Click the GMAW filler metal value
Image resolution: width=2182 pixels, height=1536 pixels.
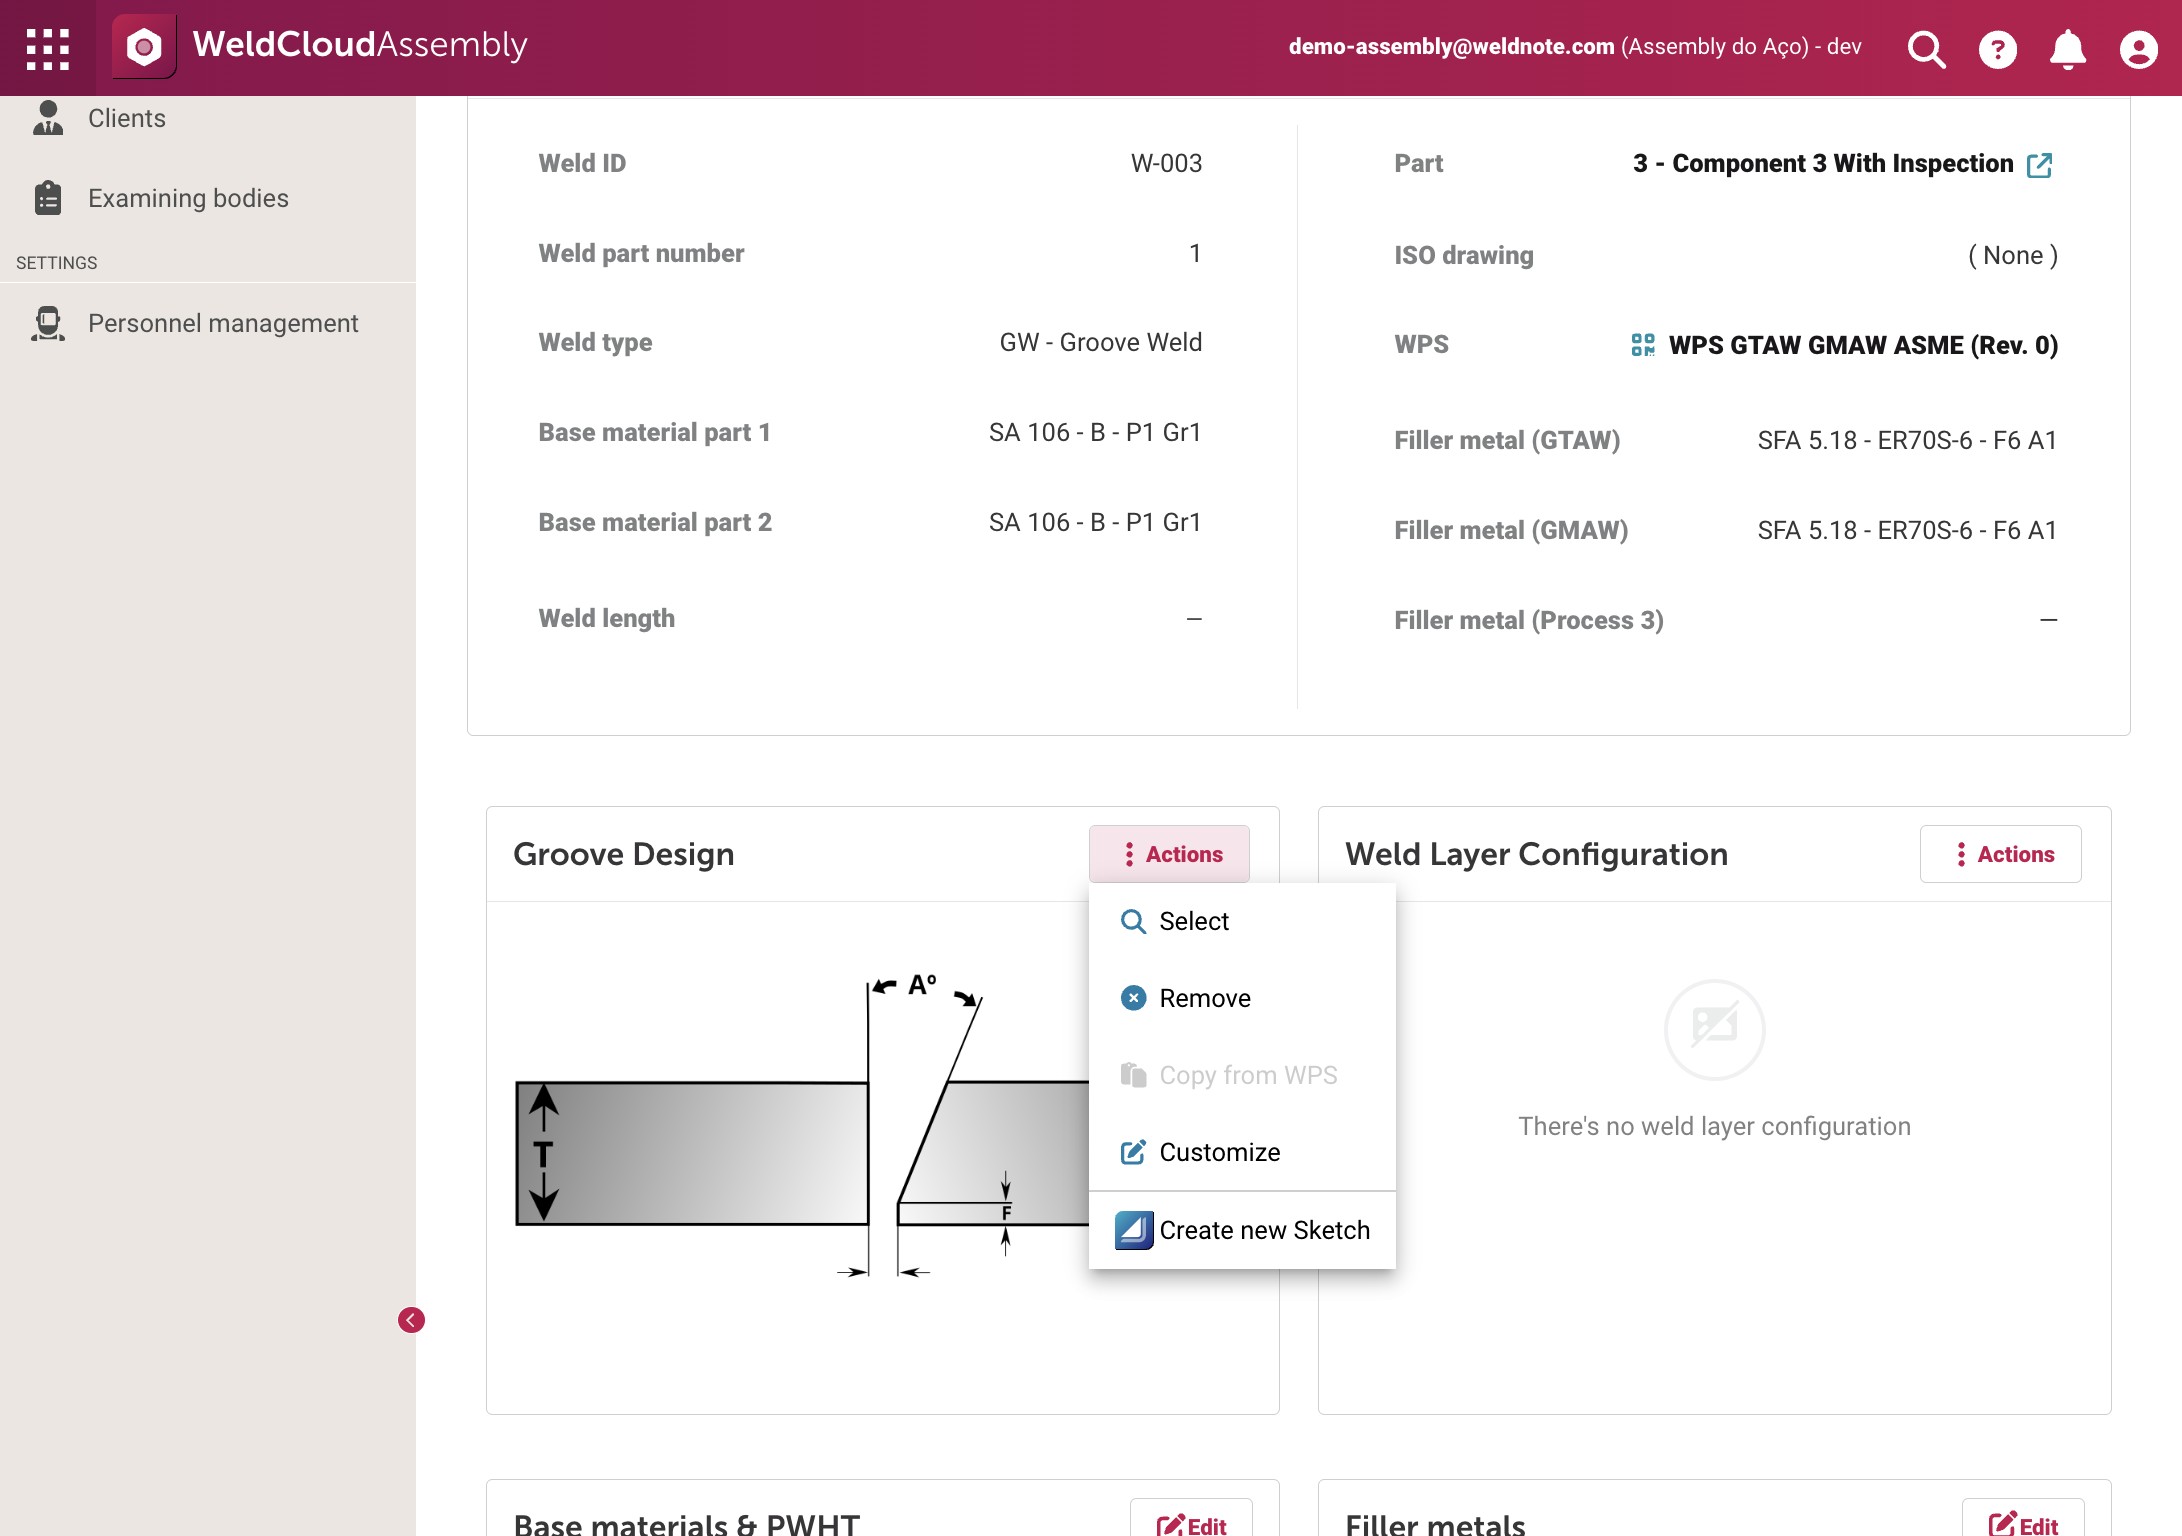point(1907,530)
